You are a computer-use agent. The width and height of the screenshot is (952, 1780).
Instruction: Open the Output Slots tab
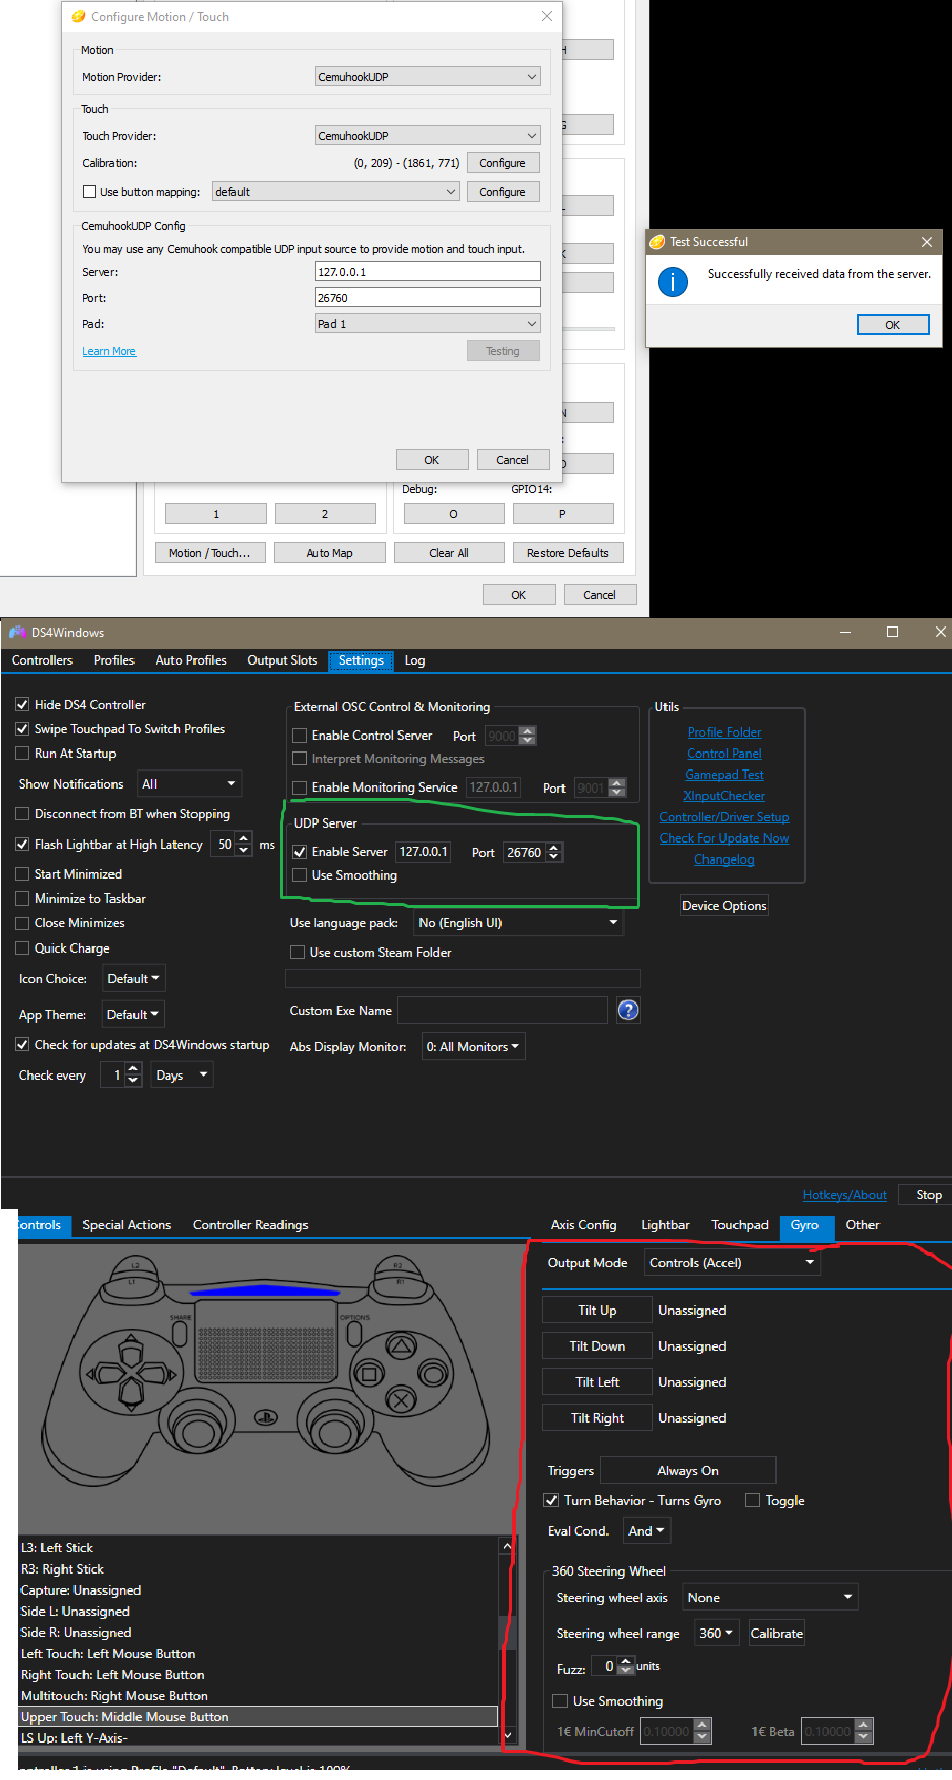[282, 660]
